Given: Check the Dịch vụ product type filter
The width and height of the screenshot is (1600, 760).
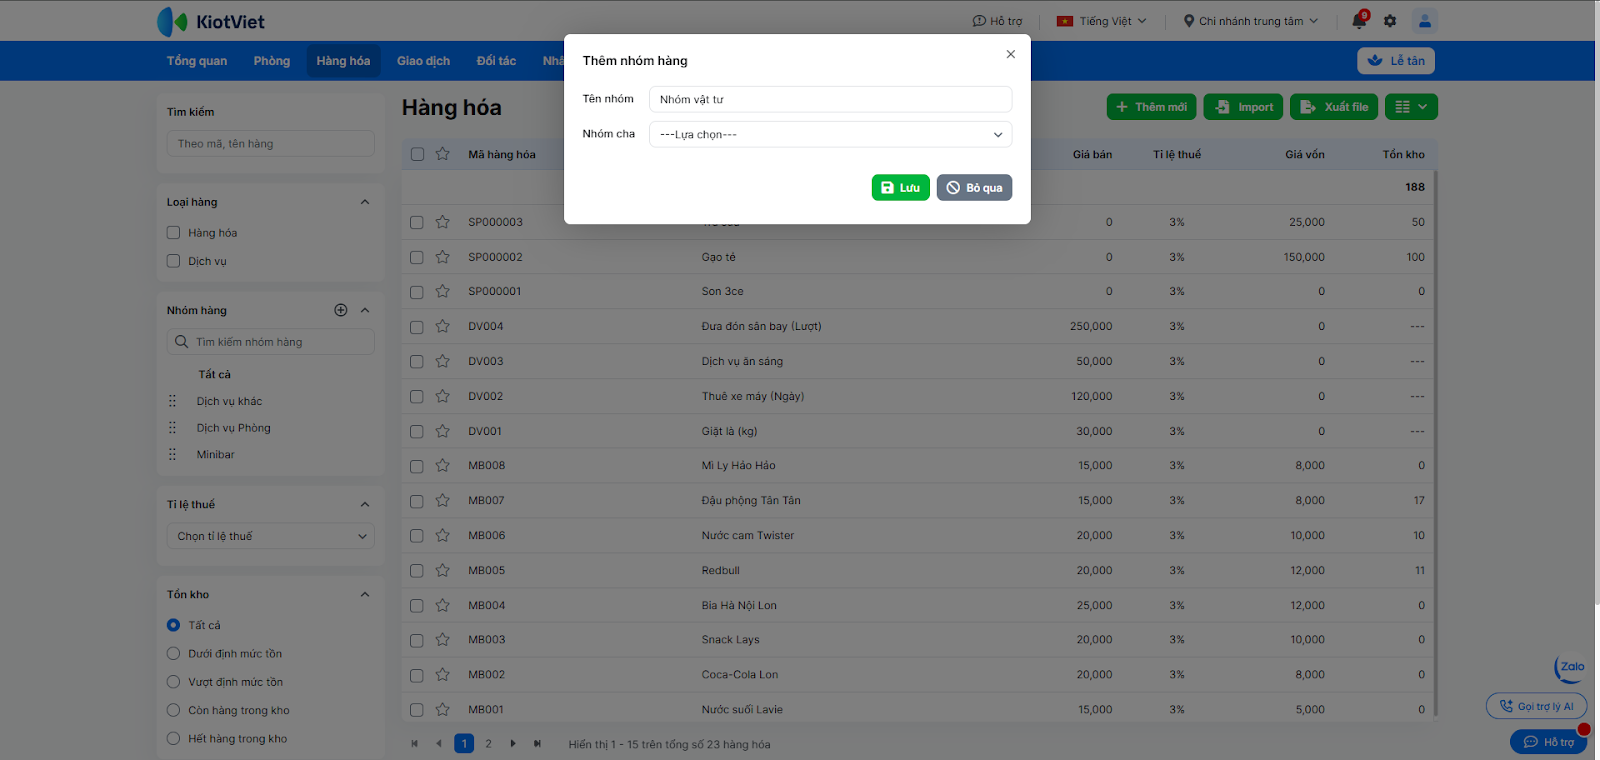Looking at the screenshot, I should tap(173, 261).
